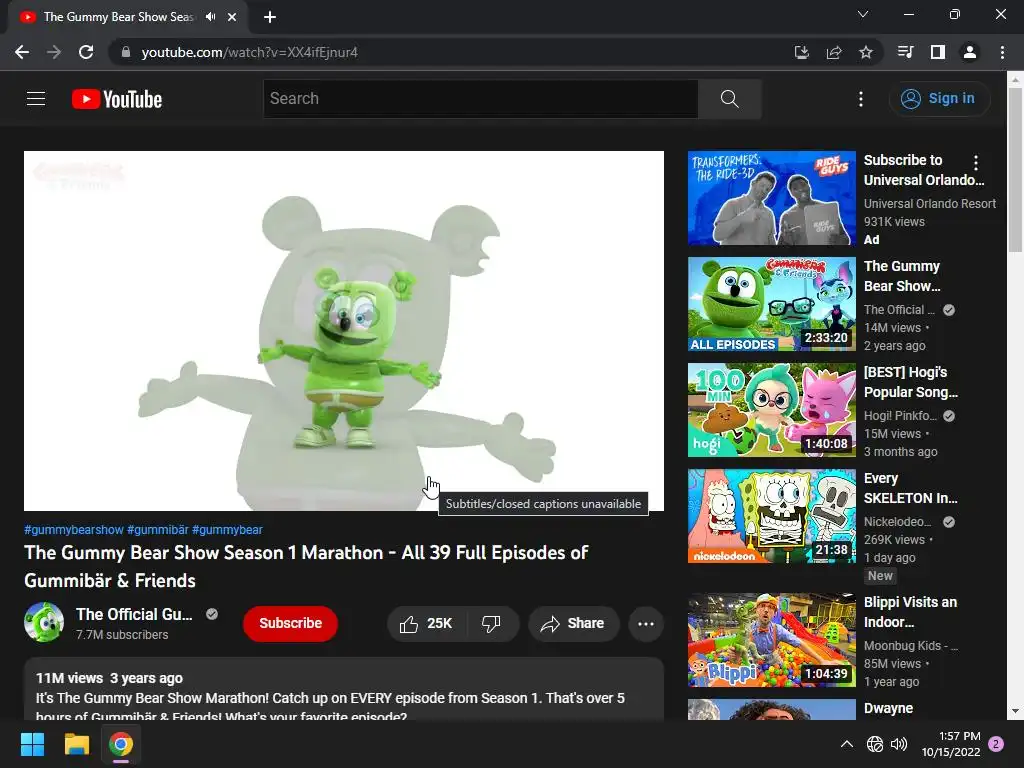Open the tab search dropdown chevron
Screen dimensions: 1024x768
tap(863, 14)
